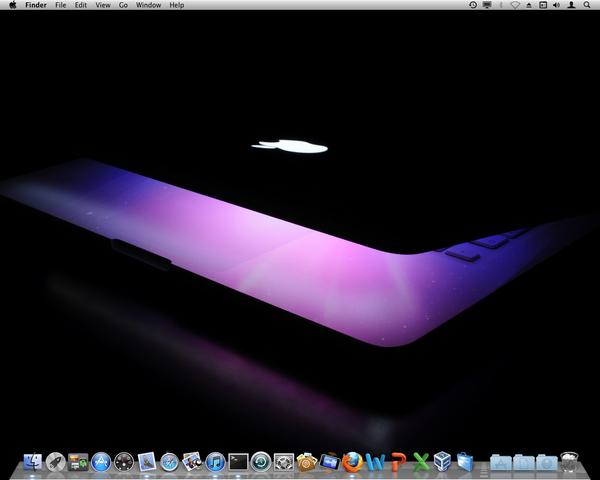Open the Finder menu
The width and height of the screenshot is (600, 480).
click(36, 5)
